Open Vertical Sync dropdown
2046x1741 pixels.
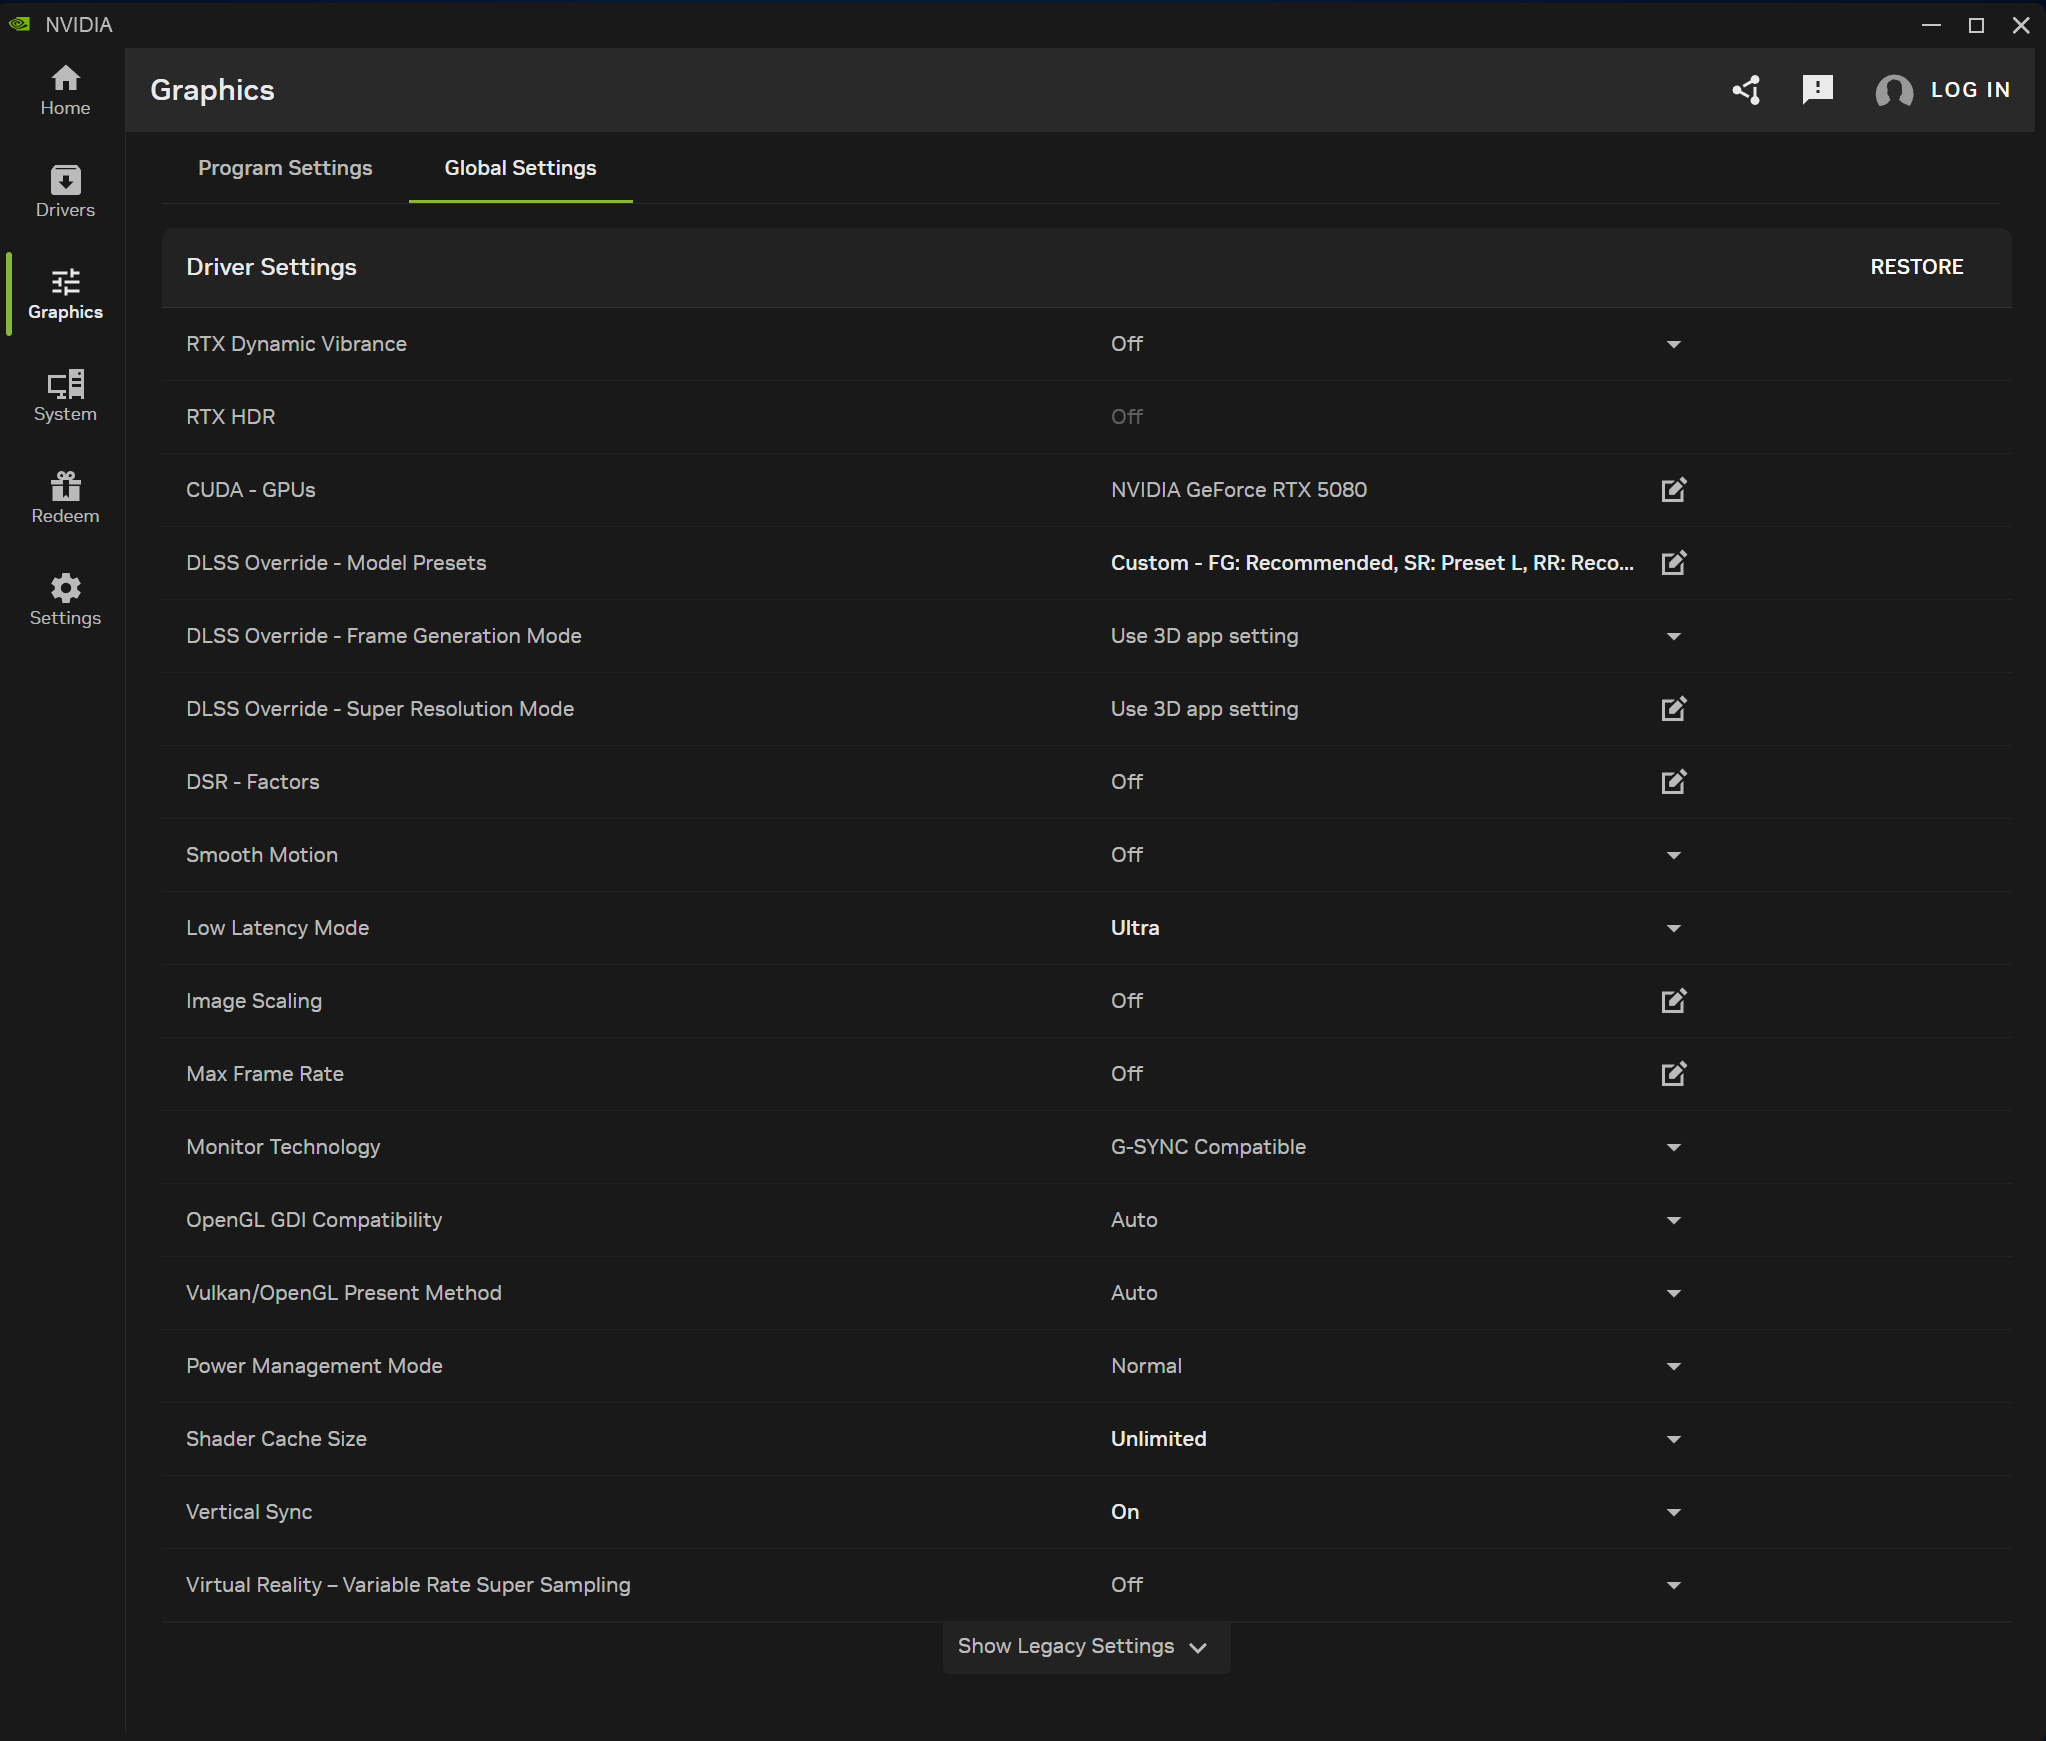coord(1673,1512)
